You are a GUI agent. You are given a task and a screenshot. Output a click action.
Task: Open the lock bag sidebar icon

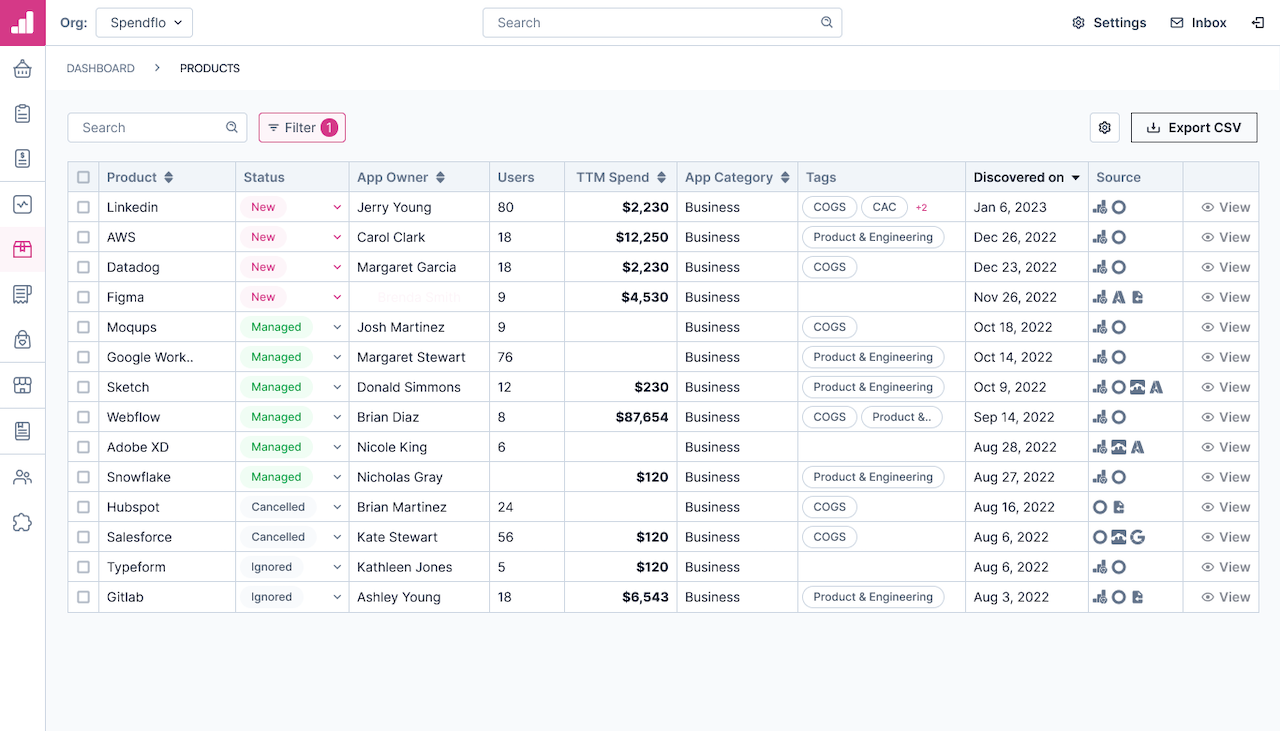tap(22, 339)
